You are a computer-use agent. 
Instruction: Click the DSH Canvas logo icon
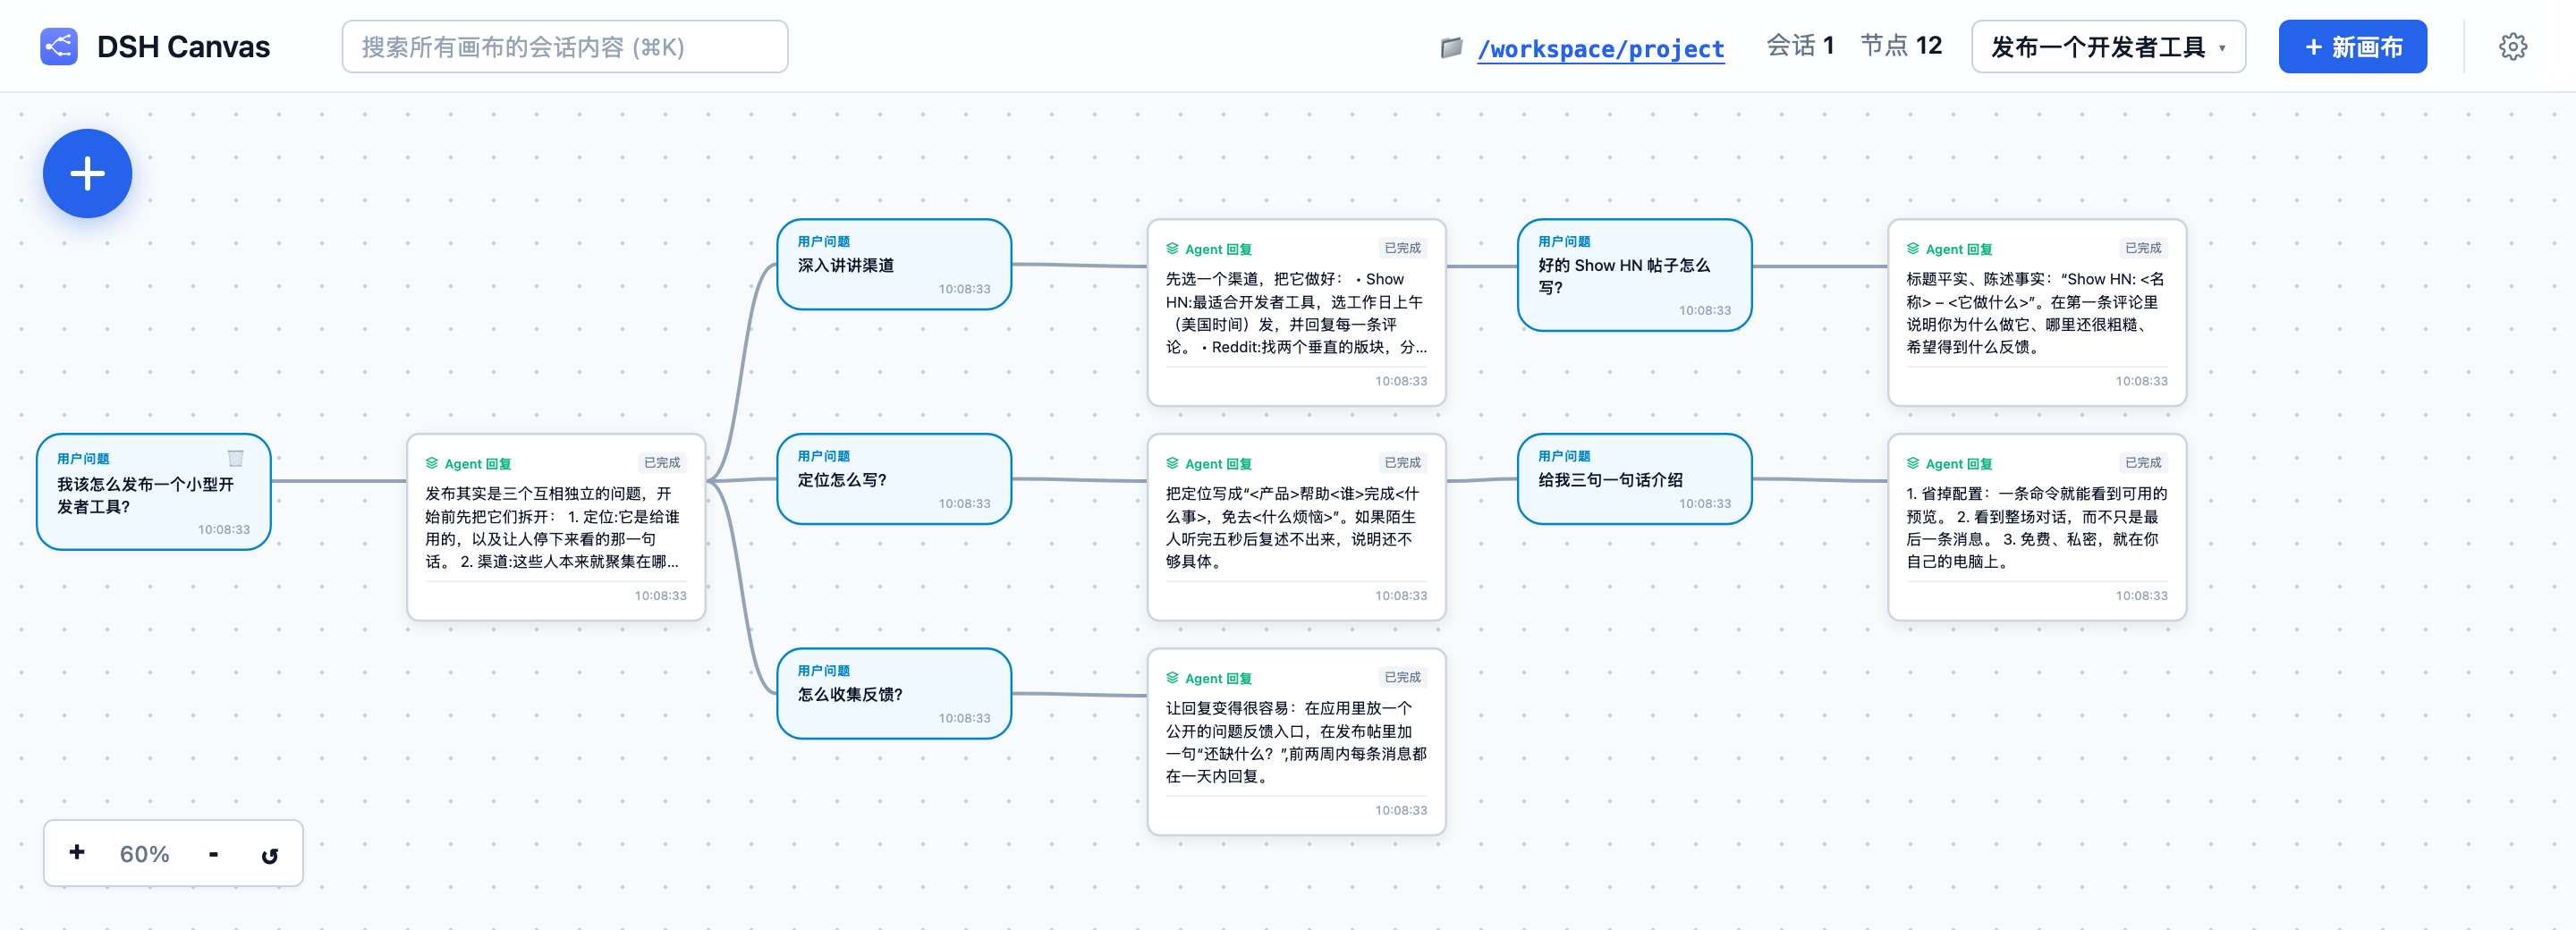click(x=59, y=46)
